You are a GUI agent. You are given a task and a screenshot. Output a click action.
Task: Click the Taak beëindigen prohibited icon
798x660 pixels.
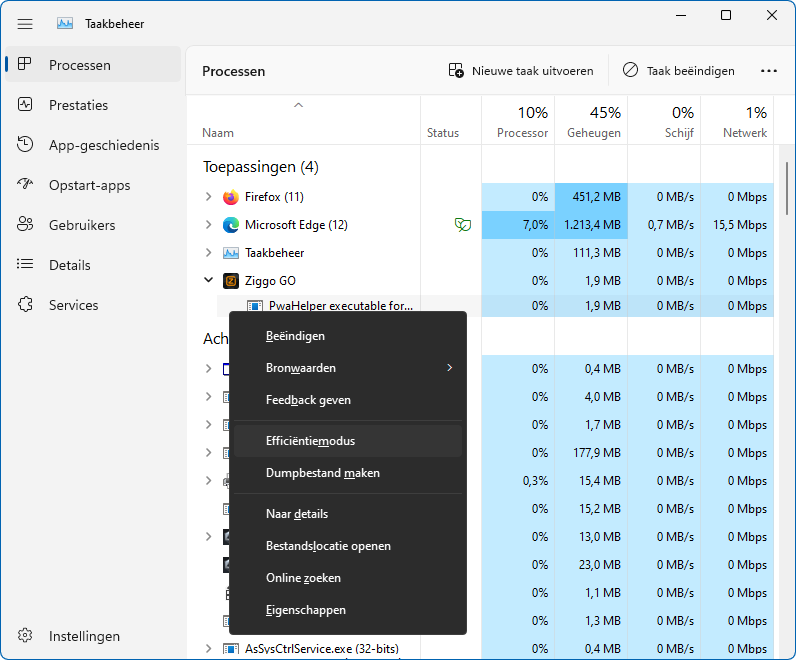(630, 70)
